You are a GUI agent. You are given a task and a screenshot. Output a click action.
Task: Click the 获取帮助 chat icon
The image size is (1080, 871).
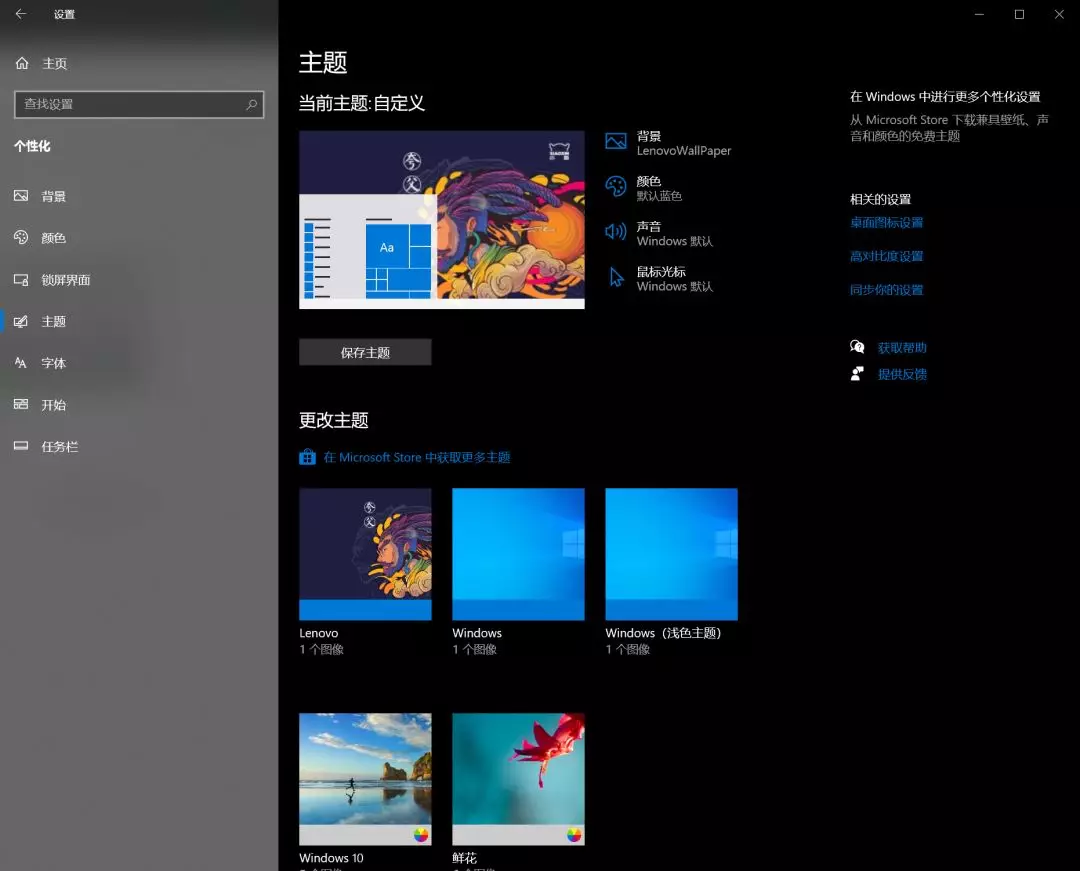coord(857,347)
